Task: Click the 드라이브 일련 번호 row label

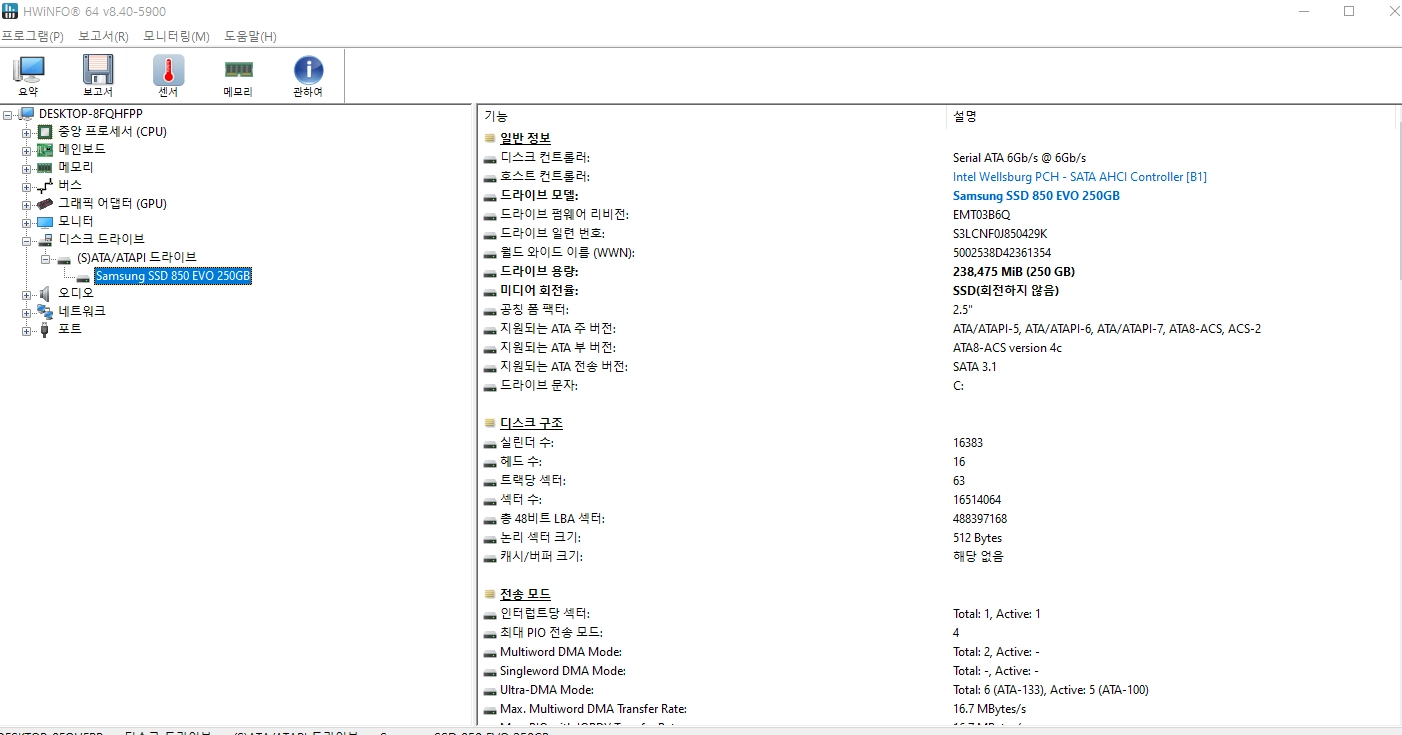Action: tap(552, 234)
